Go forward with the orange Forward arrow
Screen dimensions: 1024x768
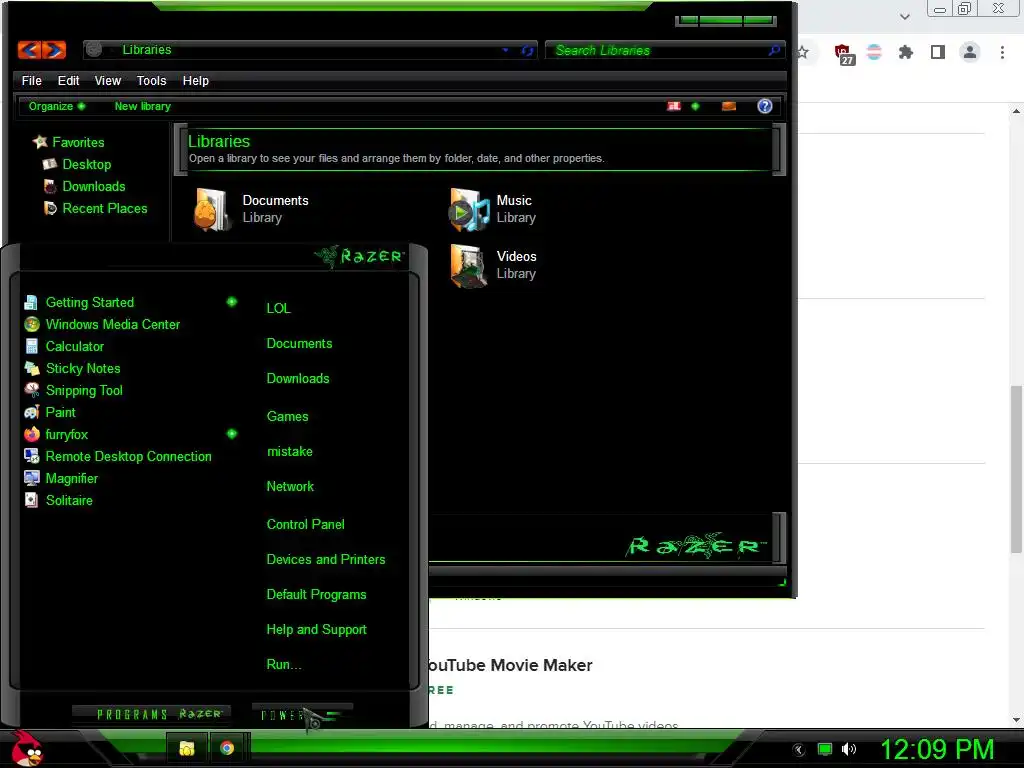pos(54,50)
